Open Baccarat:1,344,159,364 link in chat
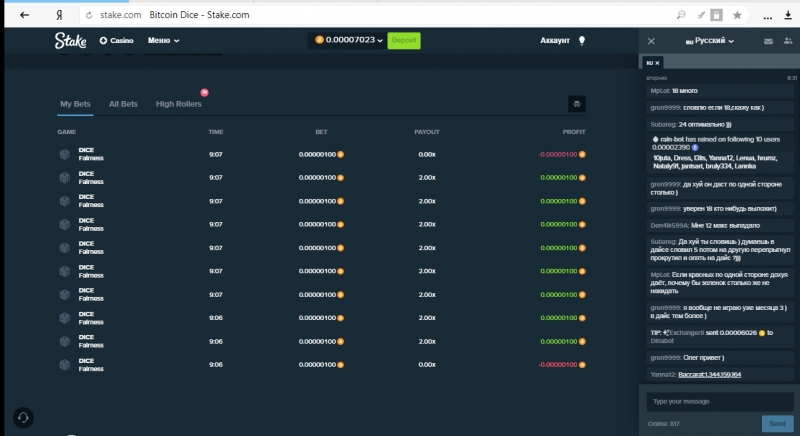Screen dimensions: 800x436 coord(709,374)
